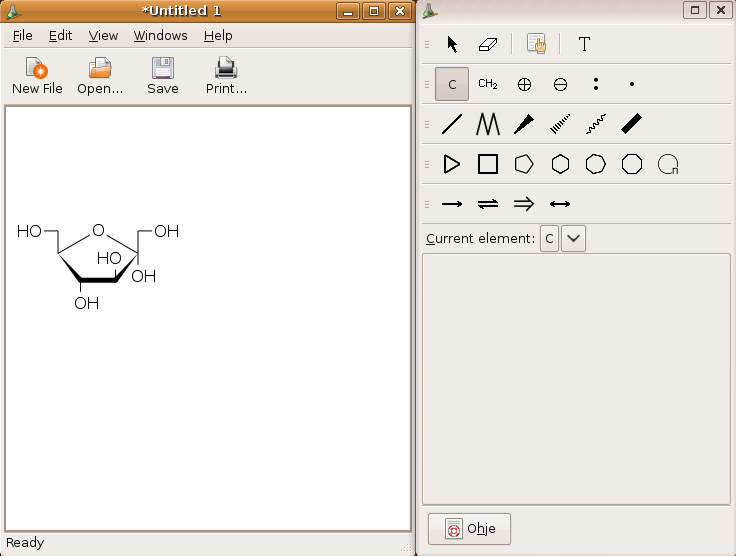This screenshot has height=556, width=736.
Task: Select the hashed bond tool
Action: (559, 124)
